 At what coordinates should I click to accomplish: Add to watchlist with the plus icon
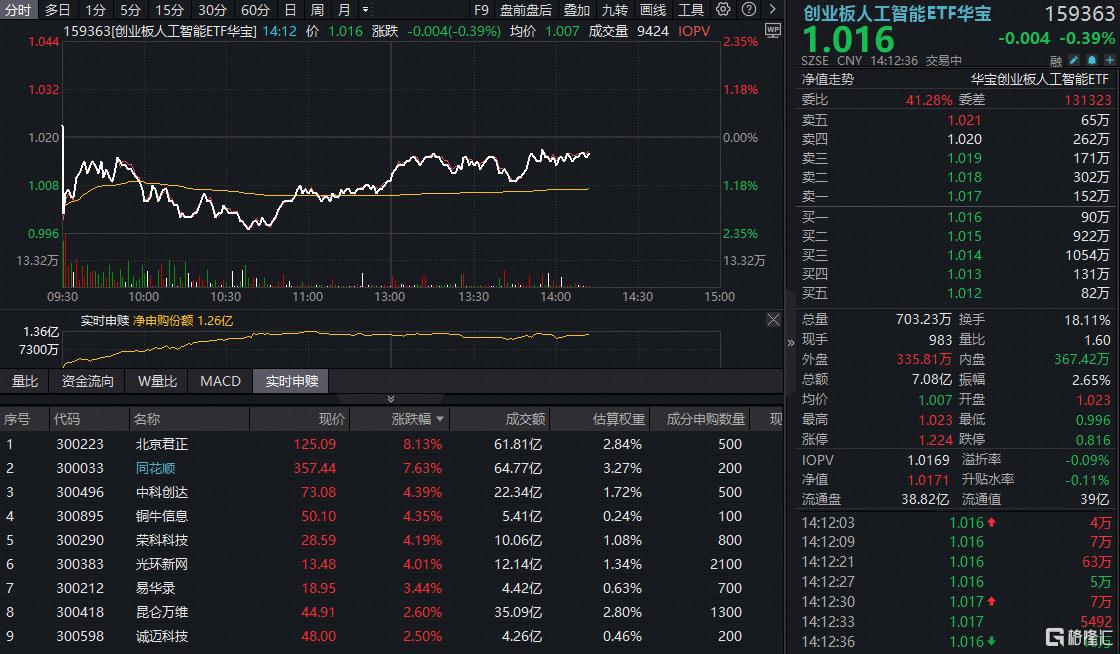1109,61
